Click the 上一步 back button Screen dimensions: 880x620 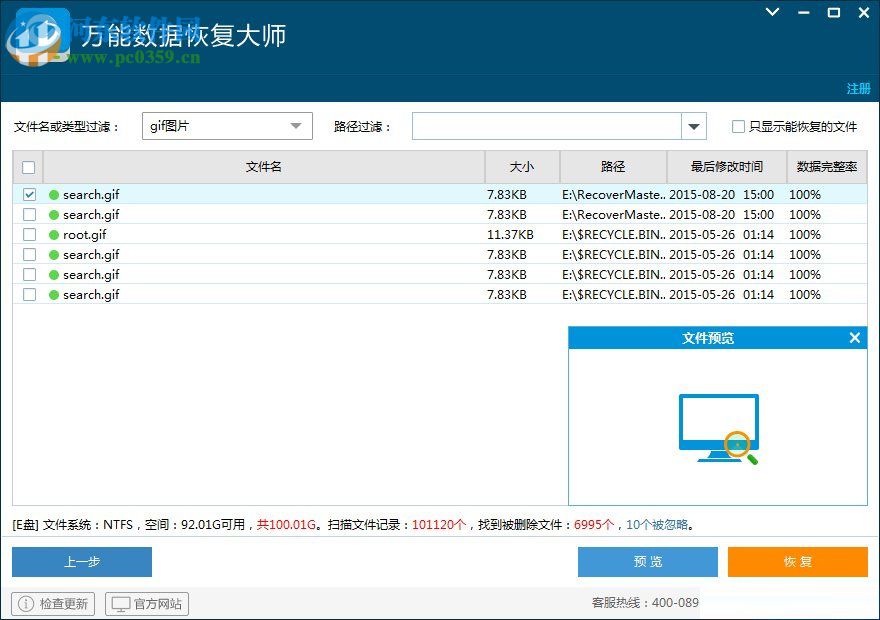click(x=81, y=561)
